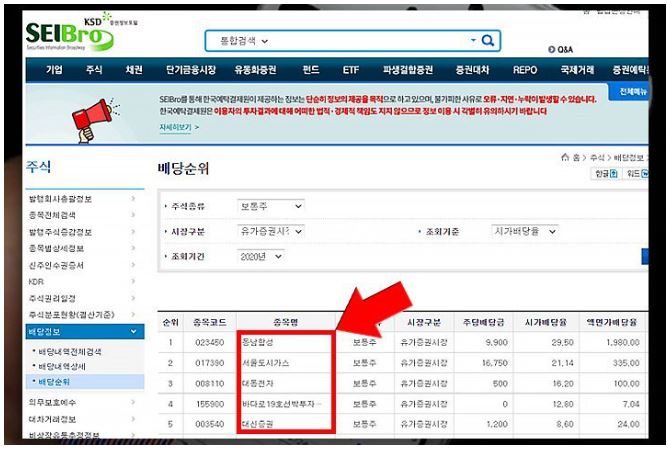Open the 파생결합증권 main menu
Viewport: 668px width, 450px height.
point(408,70)
